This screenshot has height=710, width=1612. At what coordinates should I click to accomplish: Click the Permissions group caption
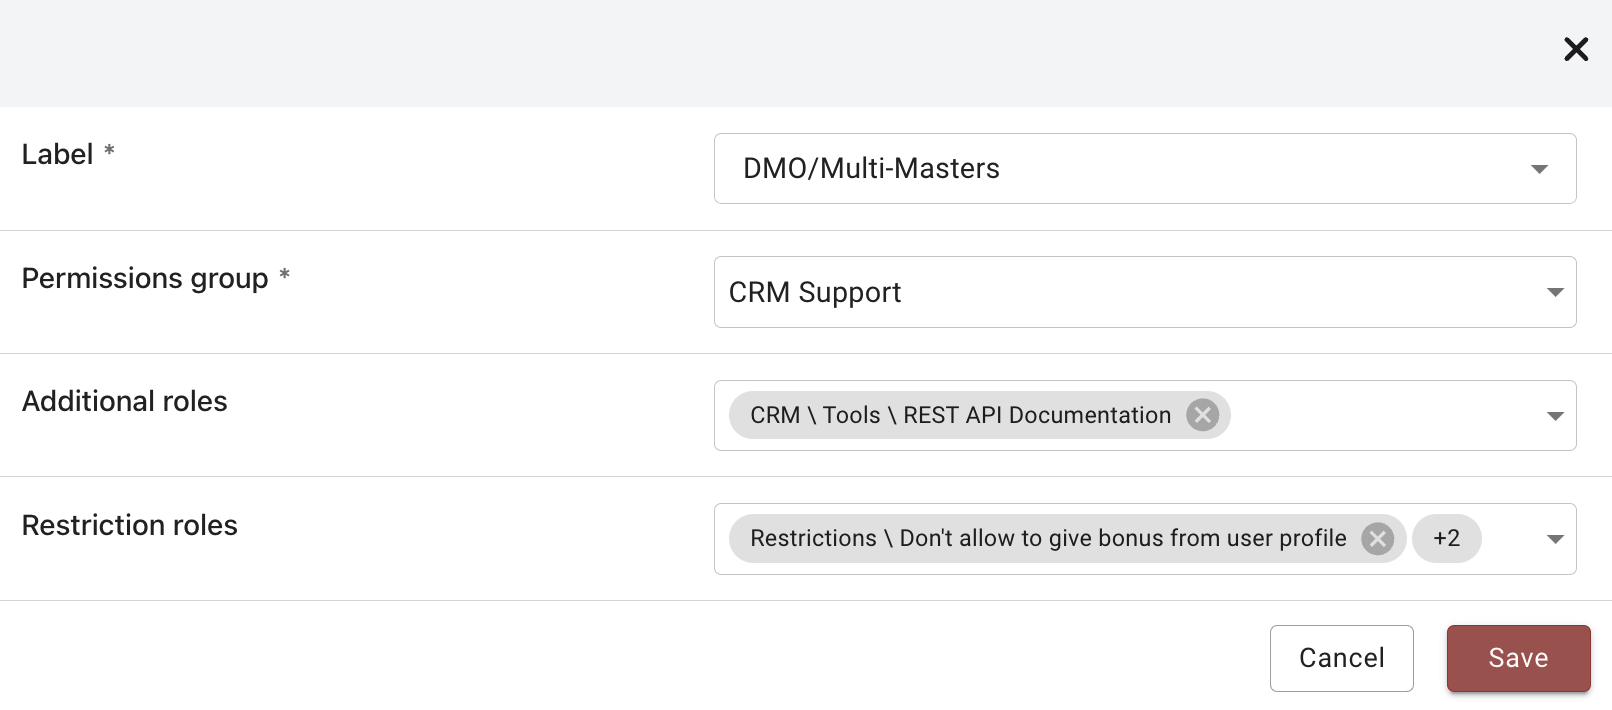click(145, 278)
